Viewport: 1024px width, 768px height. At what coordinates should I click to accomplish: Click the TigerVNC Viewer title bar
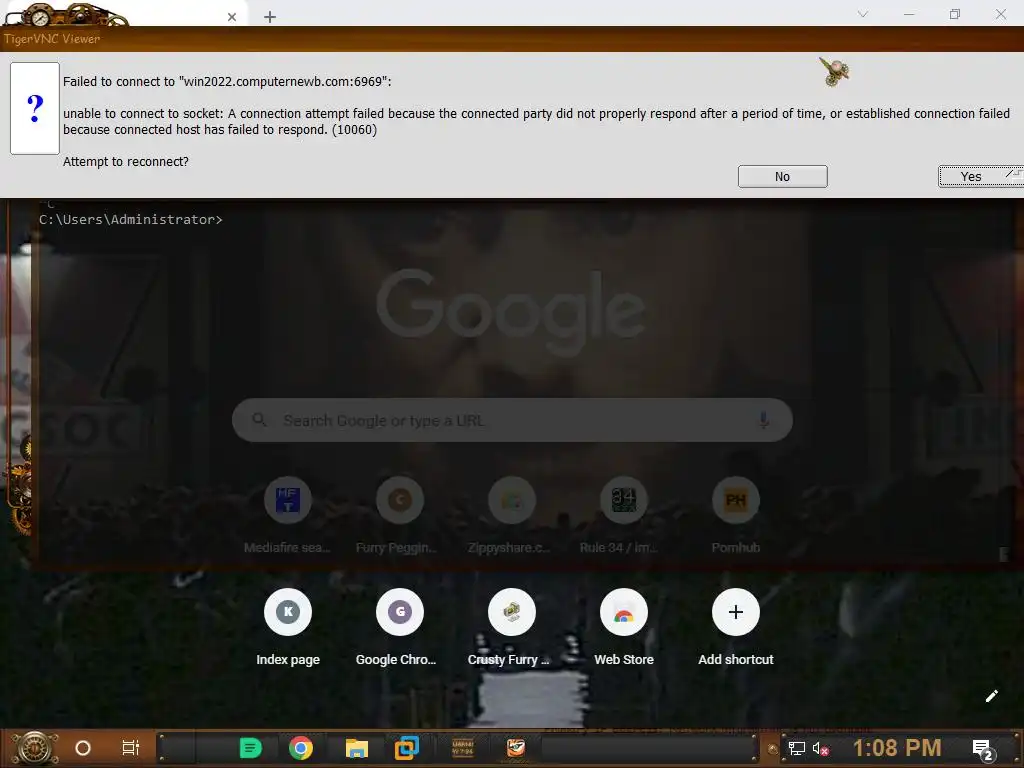512,39
